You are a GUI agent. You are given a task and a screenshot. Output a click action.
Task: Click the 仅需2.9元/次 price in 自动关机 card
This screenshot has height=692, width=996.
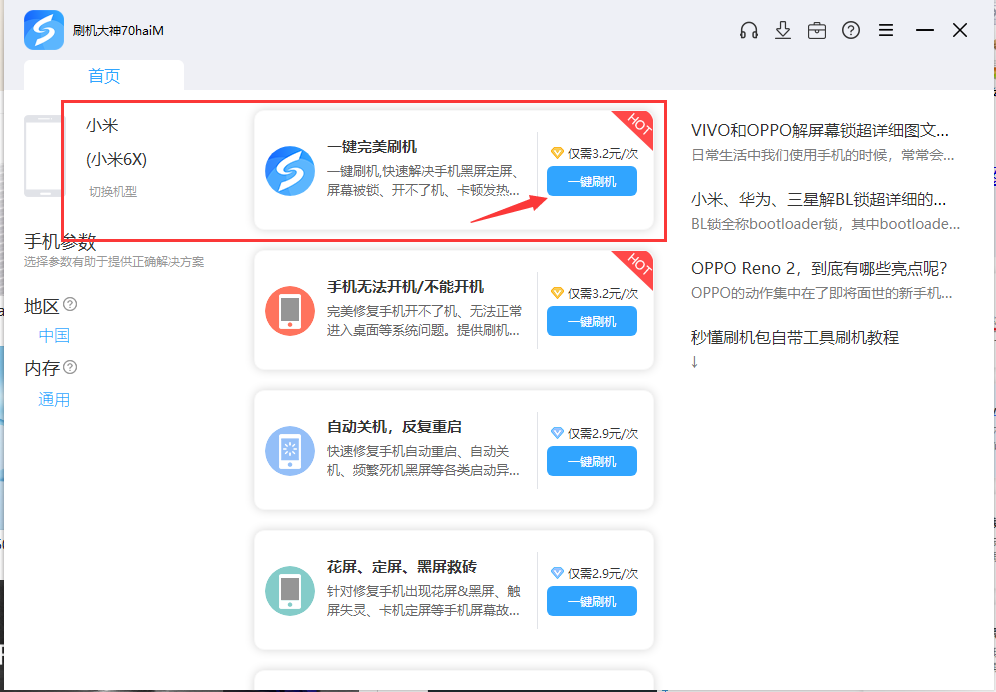(603, 433)
